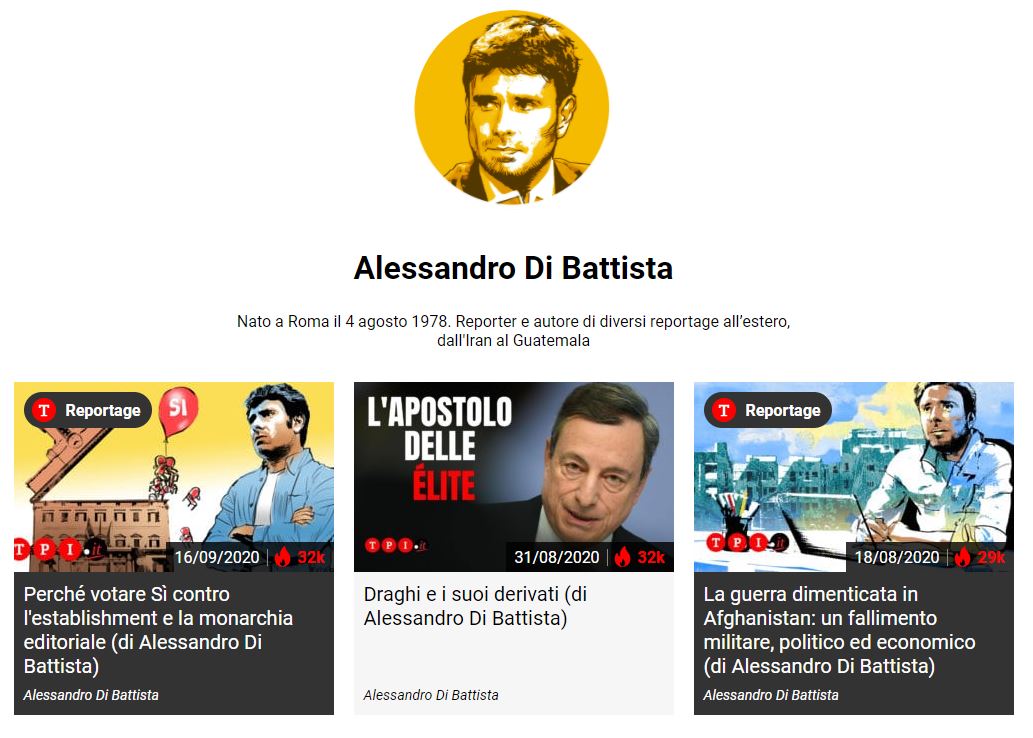Open the Reportage tag on the Afghanistan article
Image resolution: width=1033 pixels, height=738 pixels.
pyautogui.click(x=768, y=410)
